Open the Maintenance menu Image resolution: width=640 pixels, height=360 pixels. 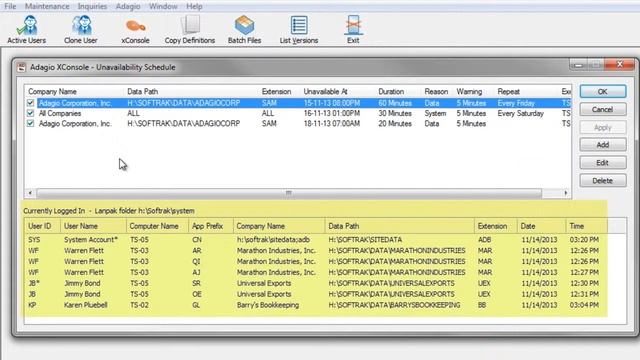[x=47, y=7]
